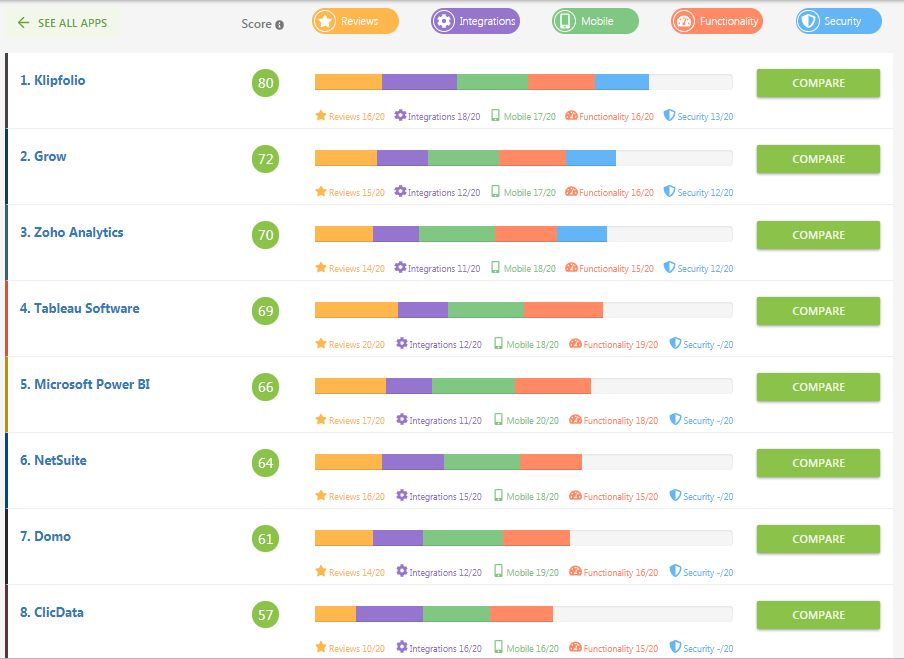Viewport: 904px width, 659px height.
Task: Click ClicData's Integrations gear icon
Action: [x=402, y=648]
